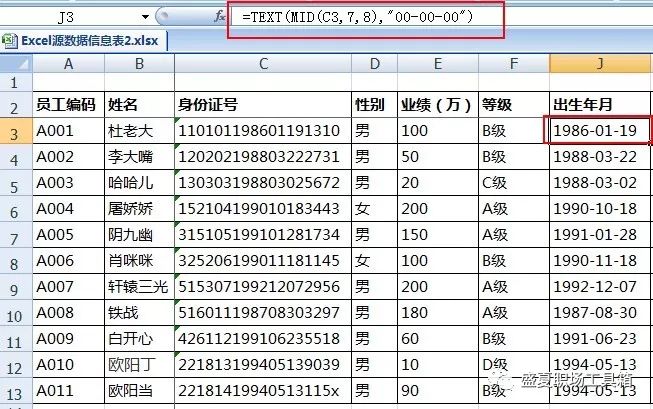This screenshot has height=409, width=653.
Task: Select performance cell 90
Action: (x=438, y=391)
